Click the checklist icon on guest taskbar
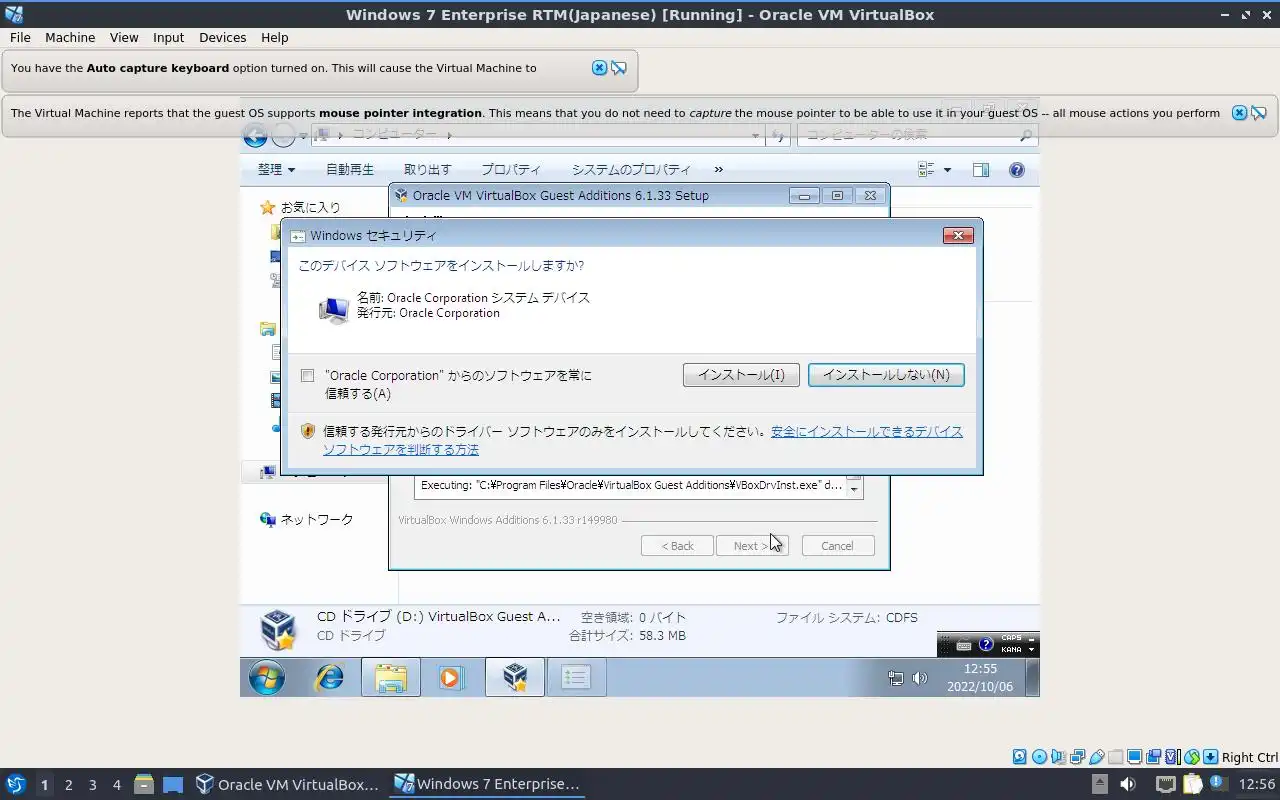This screenshot has height=800, width=1280. click(575, 677)
